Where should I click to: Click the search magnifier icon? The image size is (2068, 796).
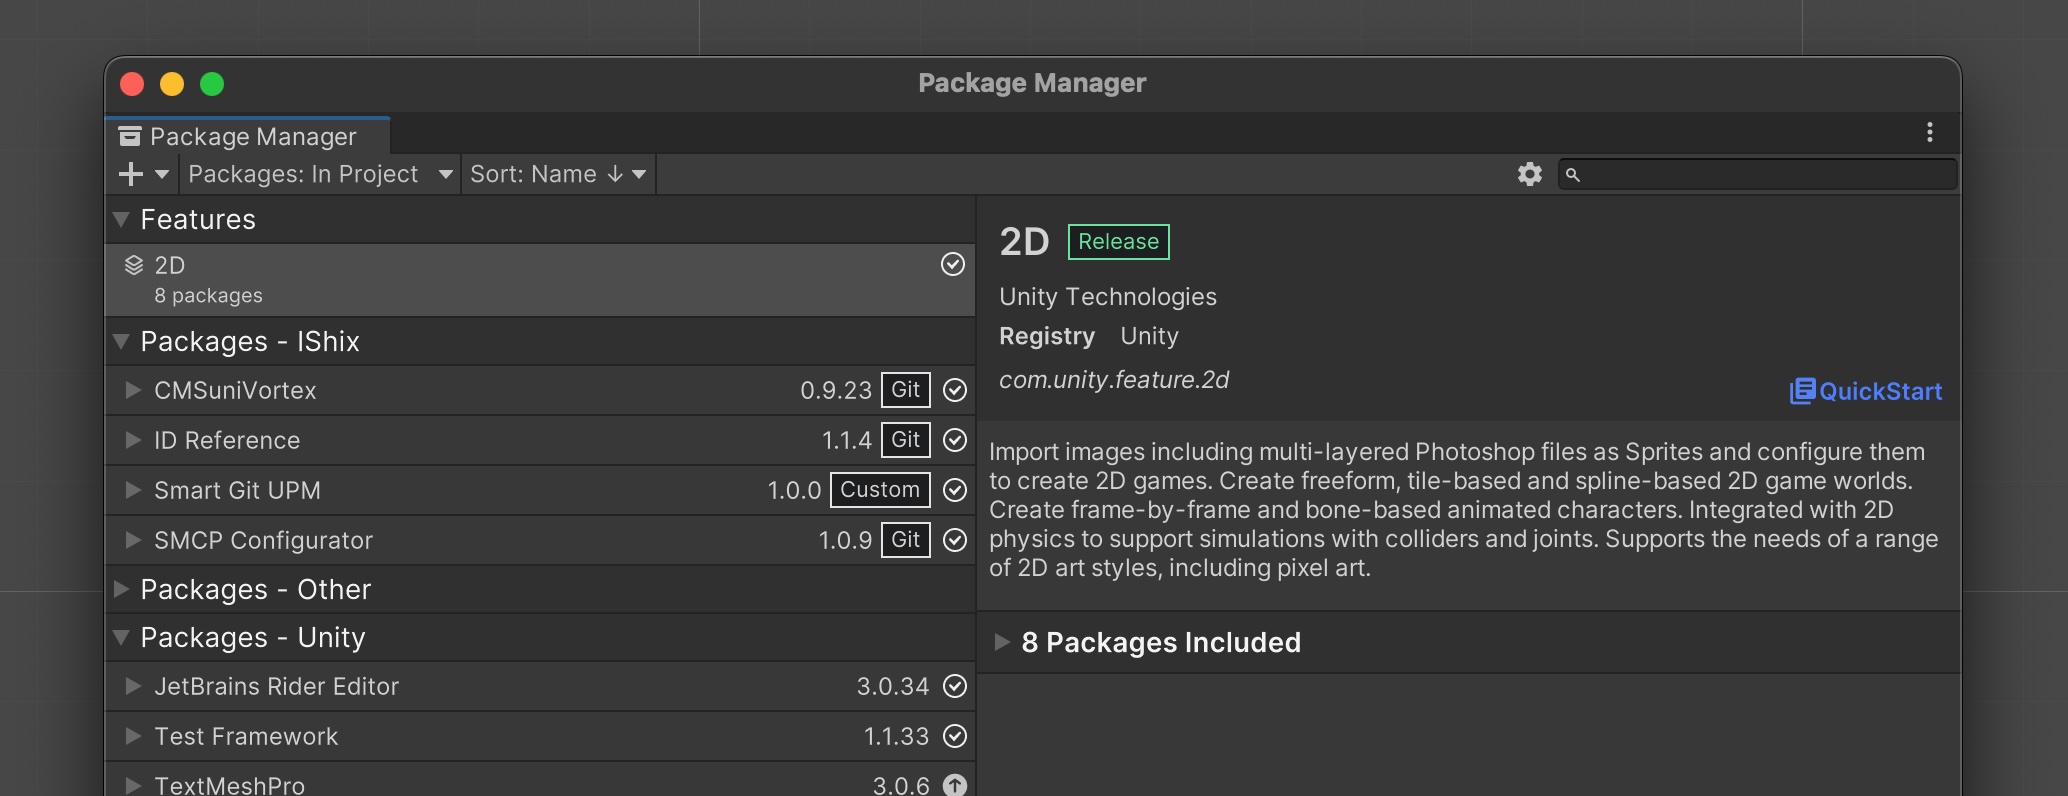(x=1573, y=175)
